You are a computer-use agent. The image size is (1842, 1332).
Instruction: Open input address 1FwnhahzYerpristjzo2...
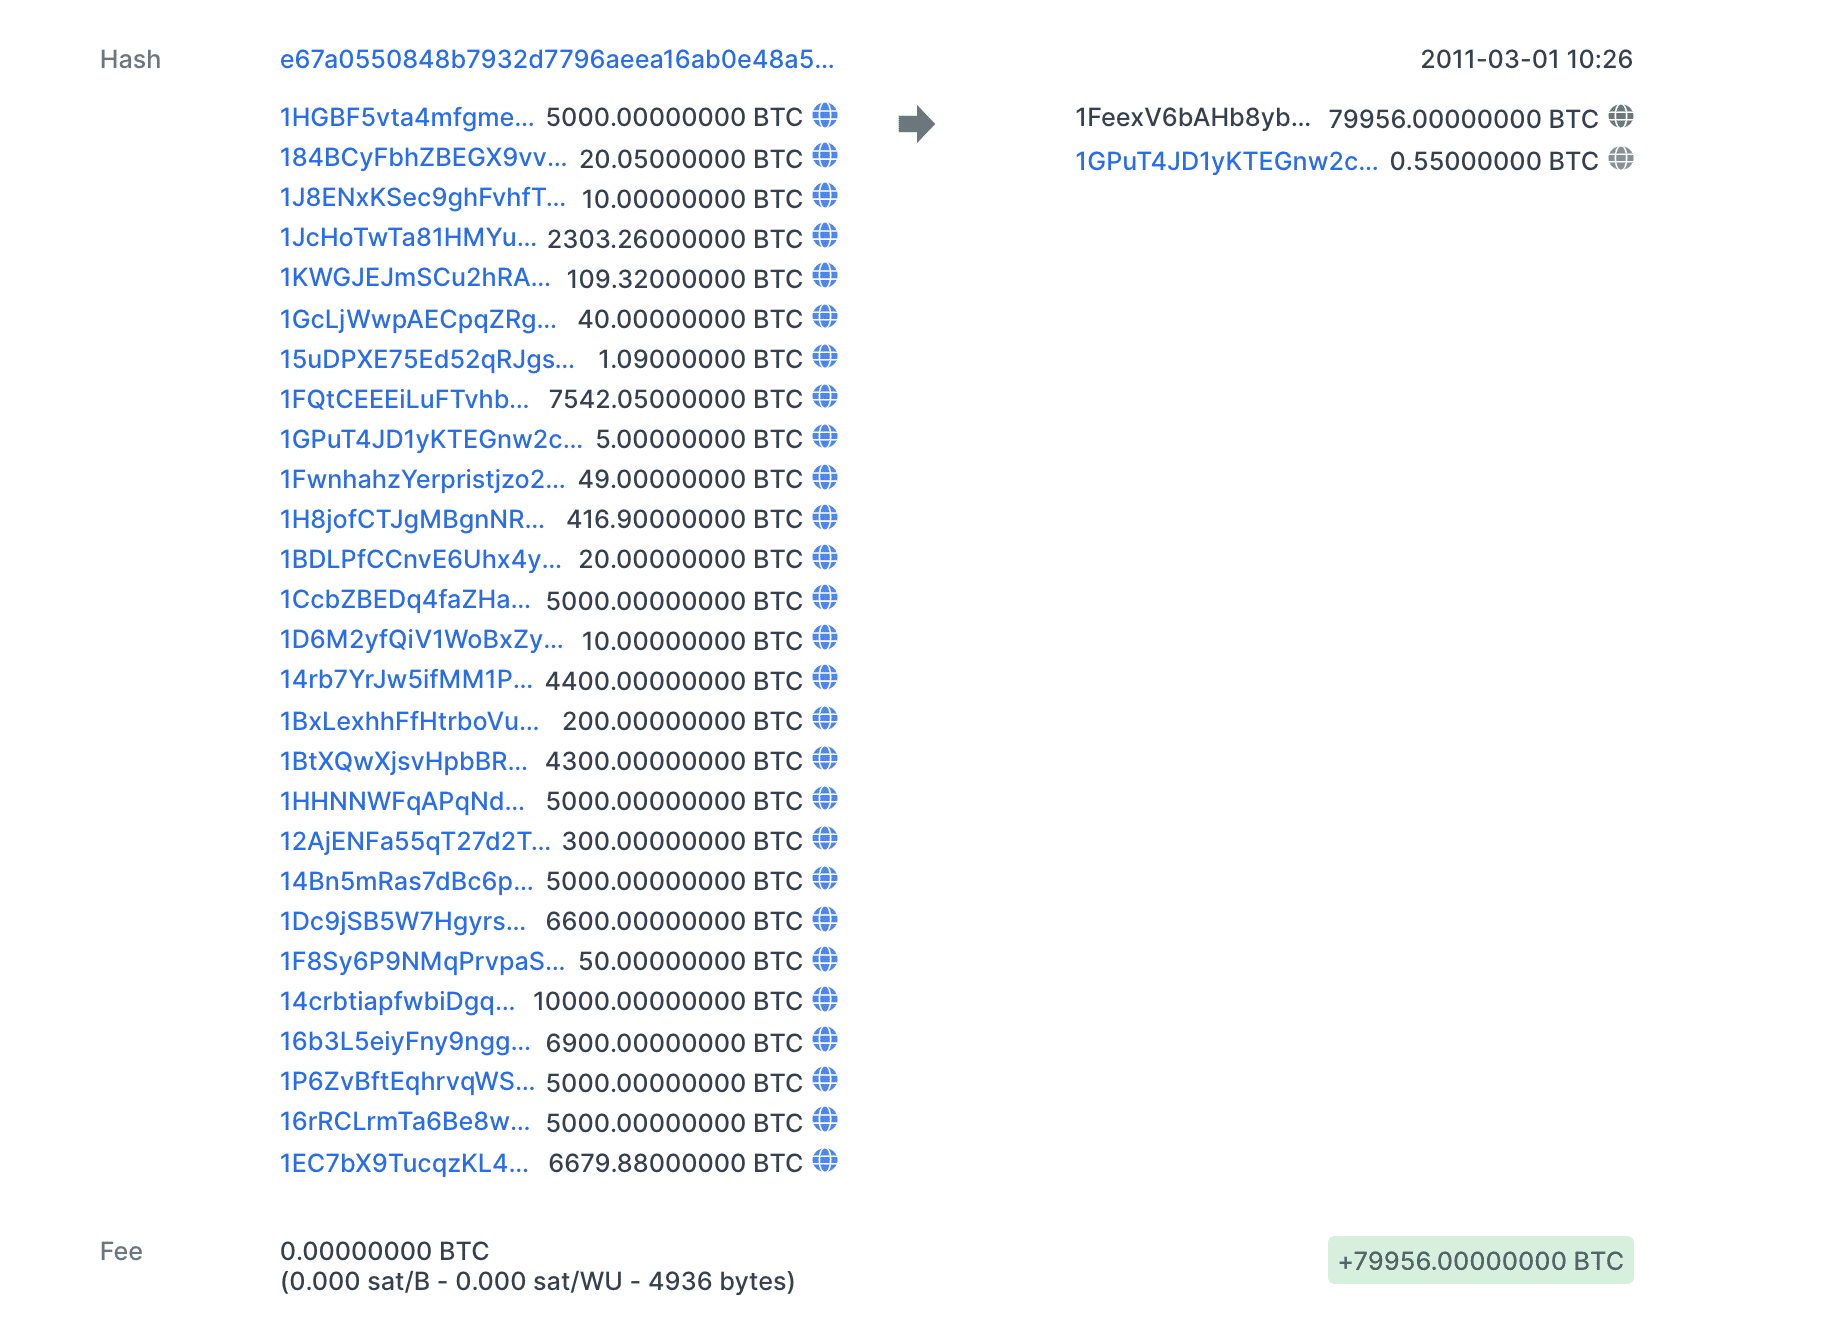point(423,479)
